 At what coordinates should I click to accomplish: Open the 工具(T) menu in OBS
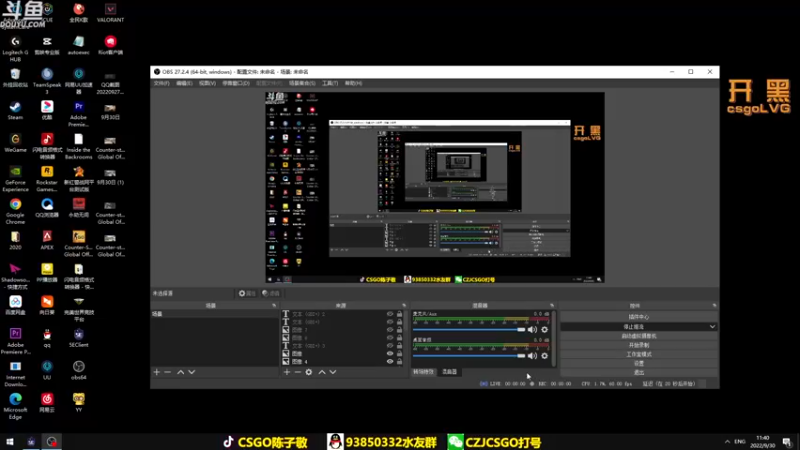point(330,83)
